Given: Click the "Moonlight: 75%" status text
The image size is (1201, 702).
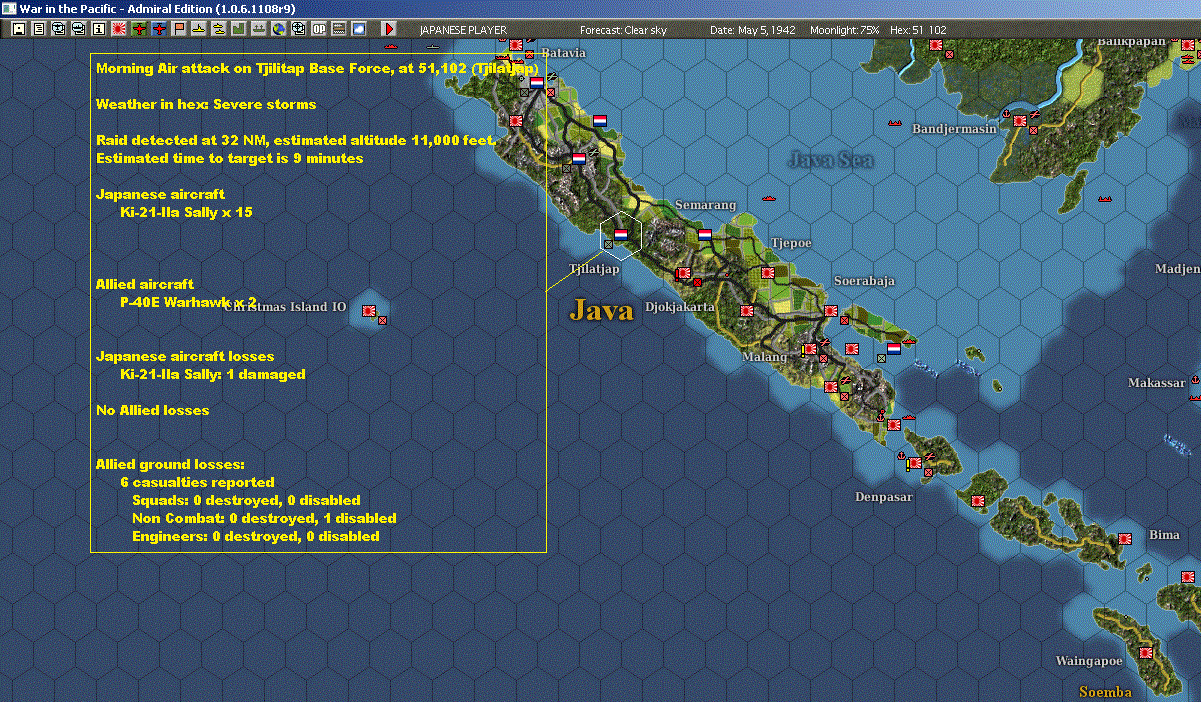Looking at the screenshot, I should pos(845,30).
